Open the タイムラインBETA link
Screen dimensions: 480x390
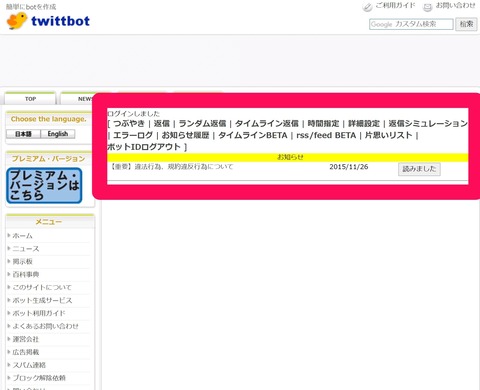click(253, 135)
